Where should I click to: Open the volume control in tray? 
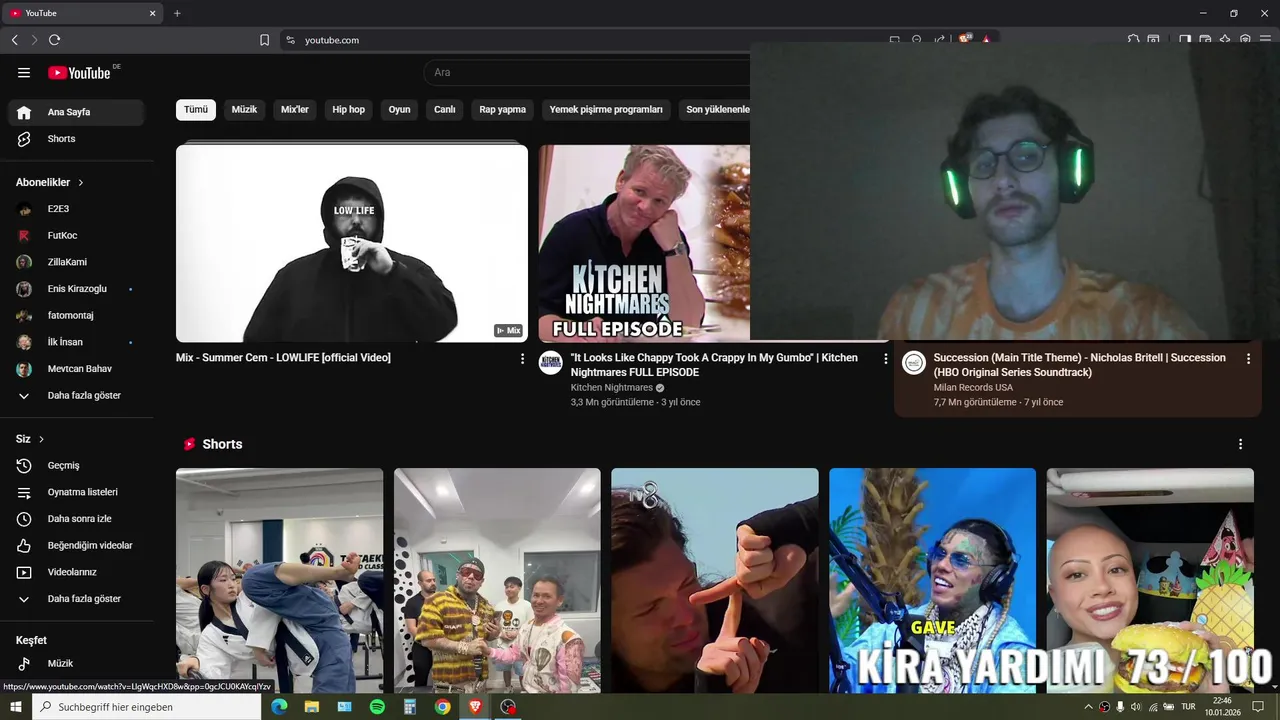tap(1136, 707)
